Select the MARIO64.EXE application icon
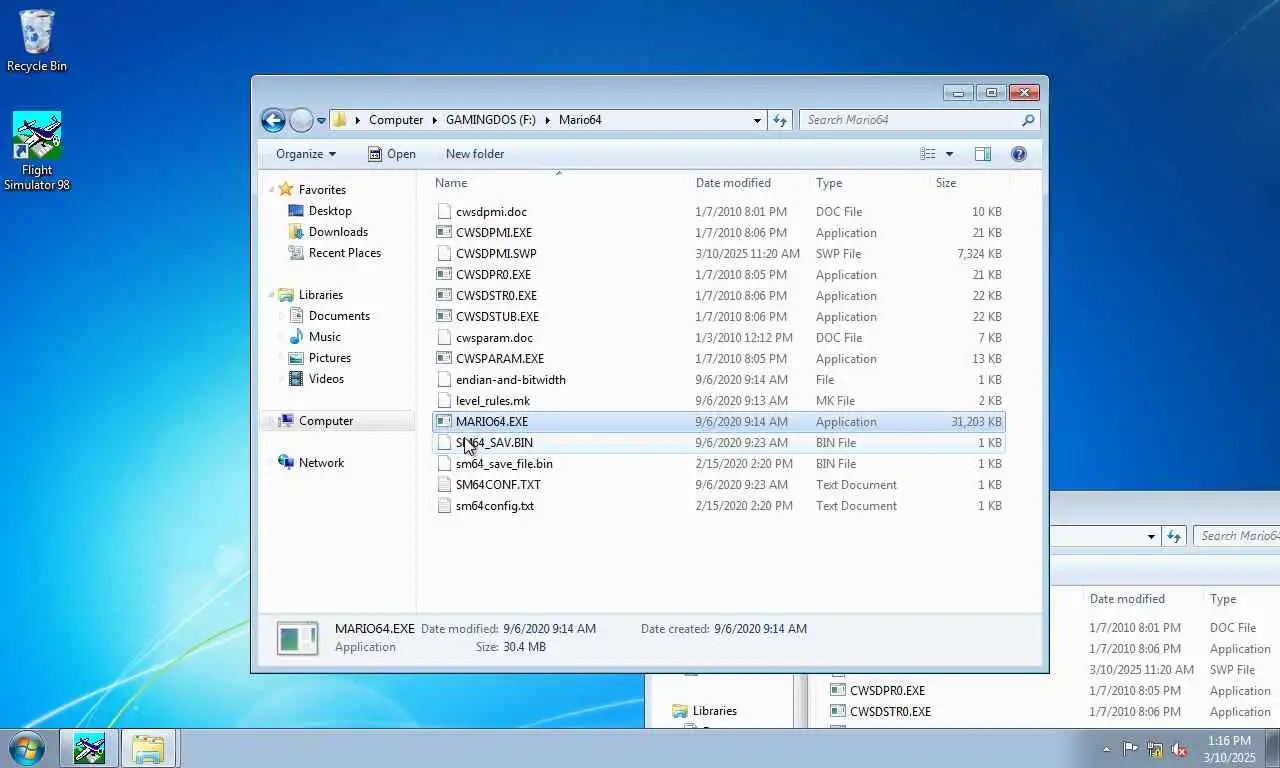 pyautogui.click(x=445, y=422)
